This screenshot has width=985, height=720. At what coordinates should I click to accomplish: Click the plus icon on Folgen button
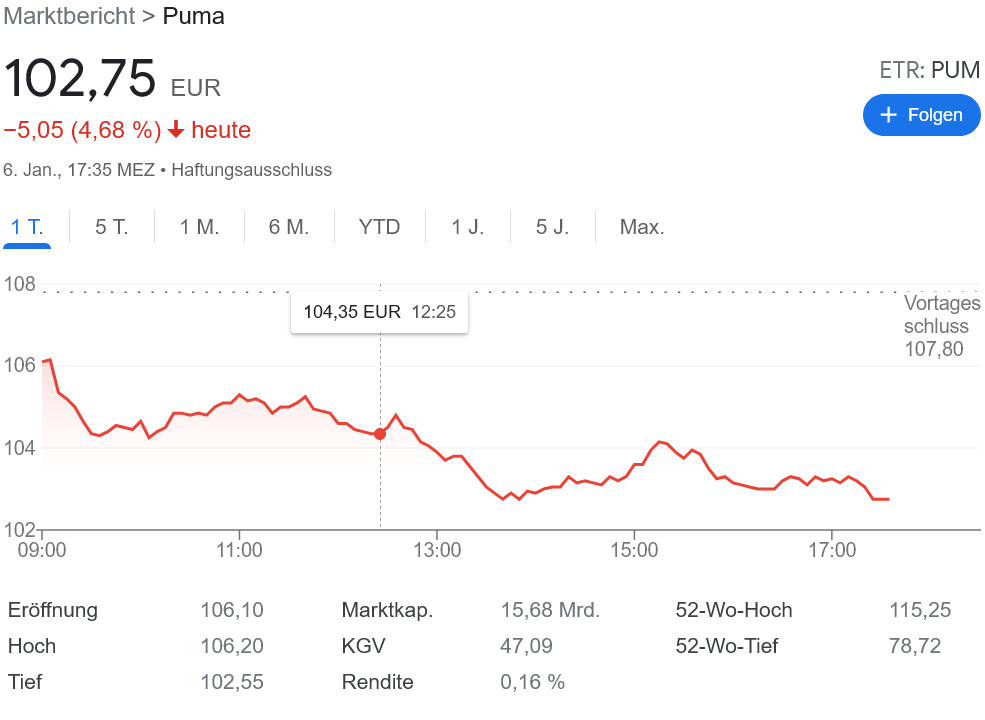[x=888, y=115]
